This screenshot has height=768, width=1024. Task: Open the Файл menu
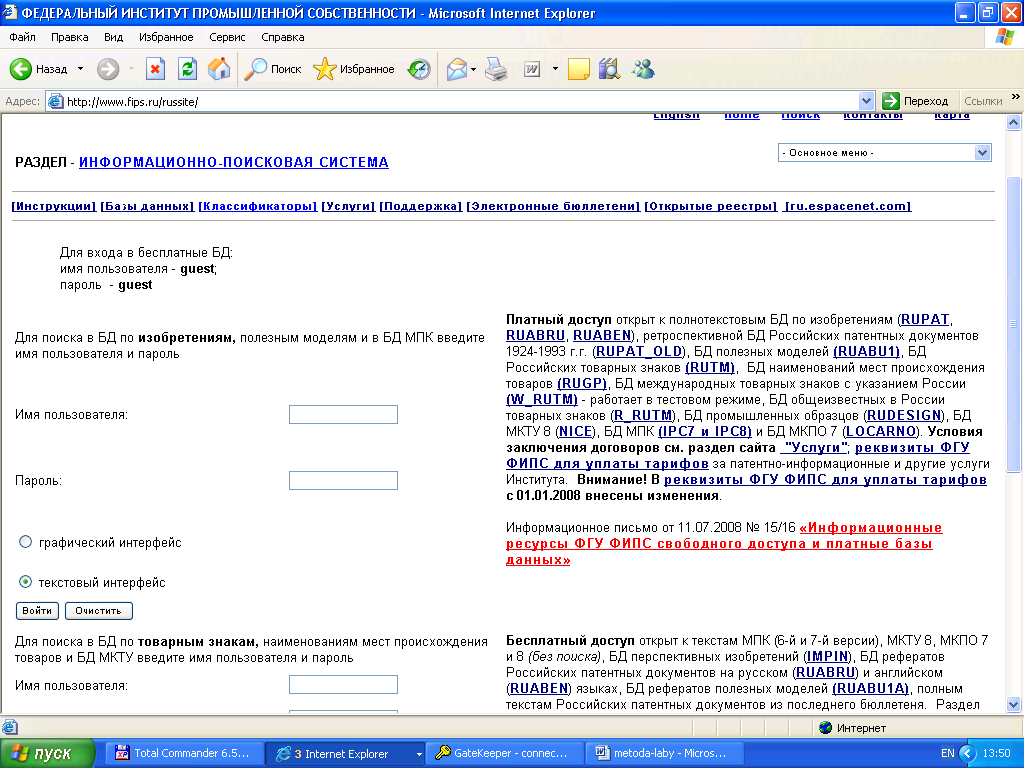pyautogui.click(x=22, y=37)
